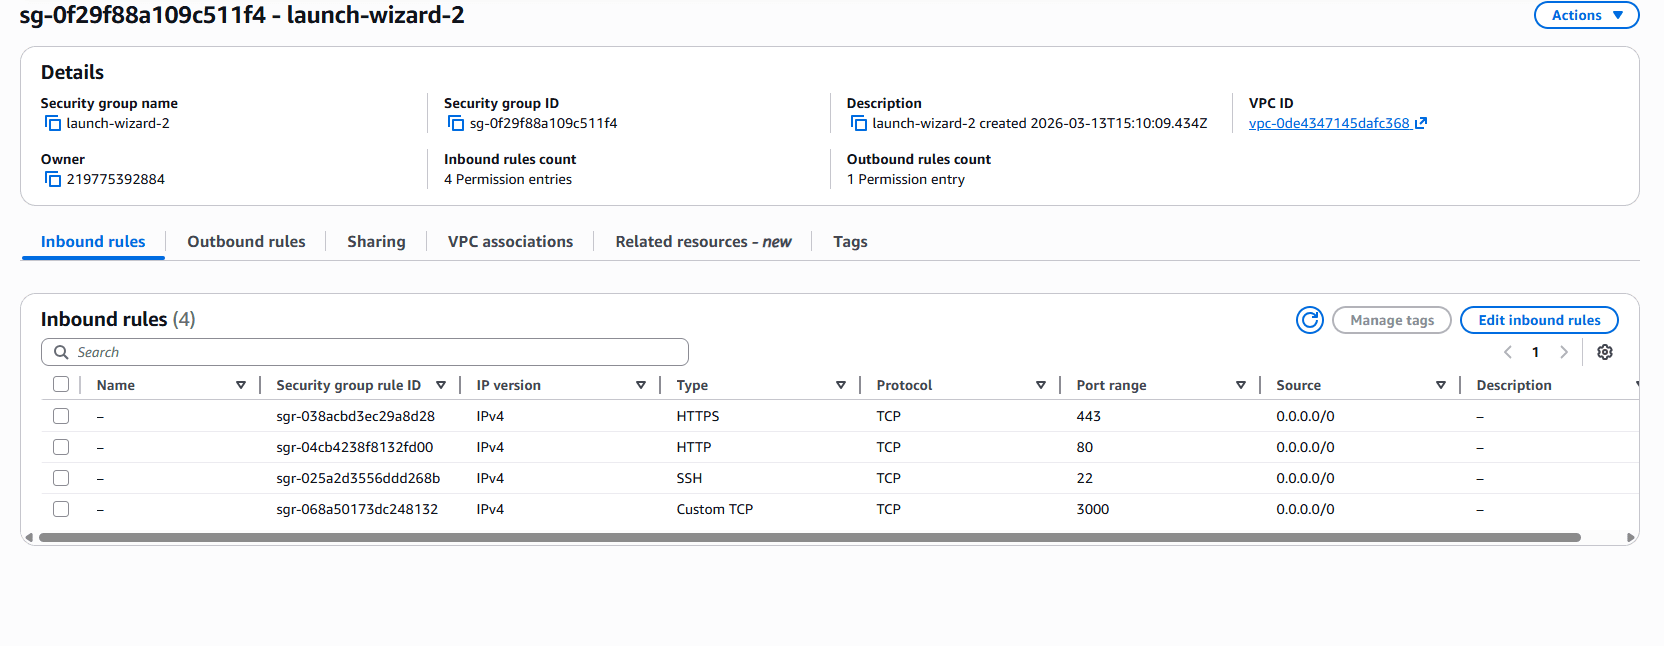Select the HTTP rule checkbox
This screenshot has height=646, width=1664.
[61, 447]
